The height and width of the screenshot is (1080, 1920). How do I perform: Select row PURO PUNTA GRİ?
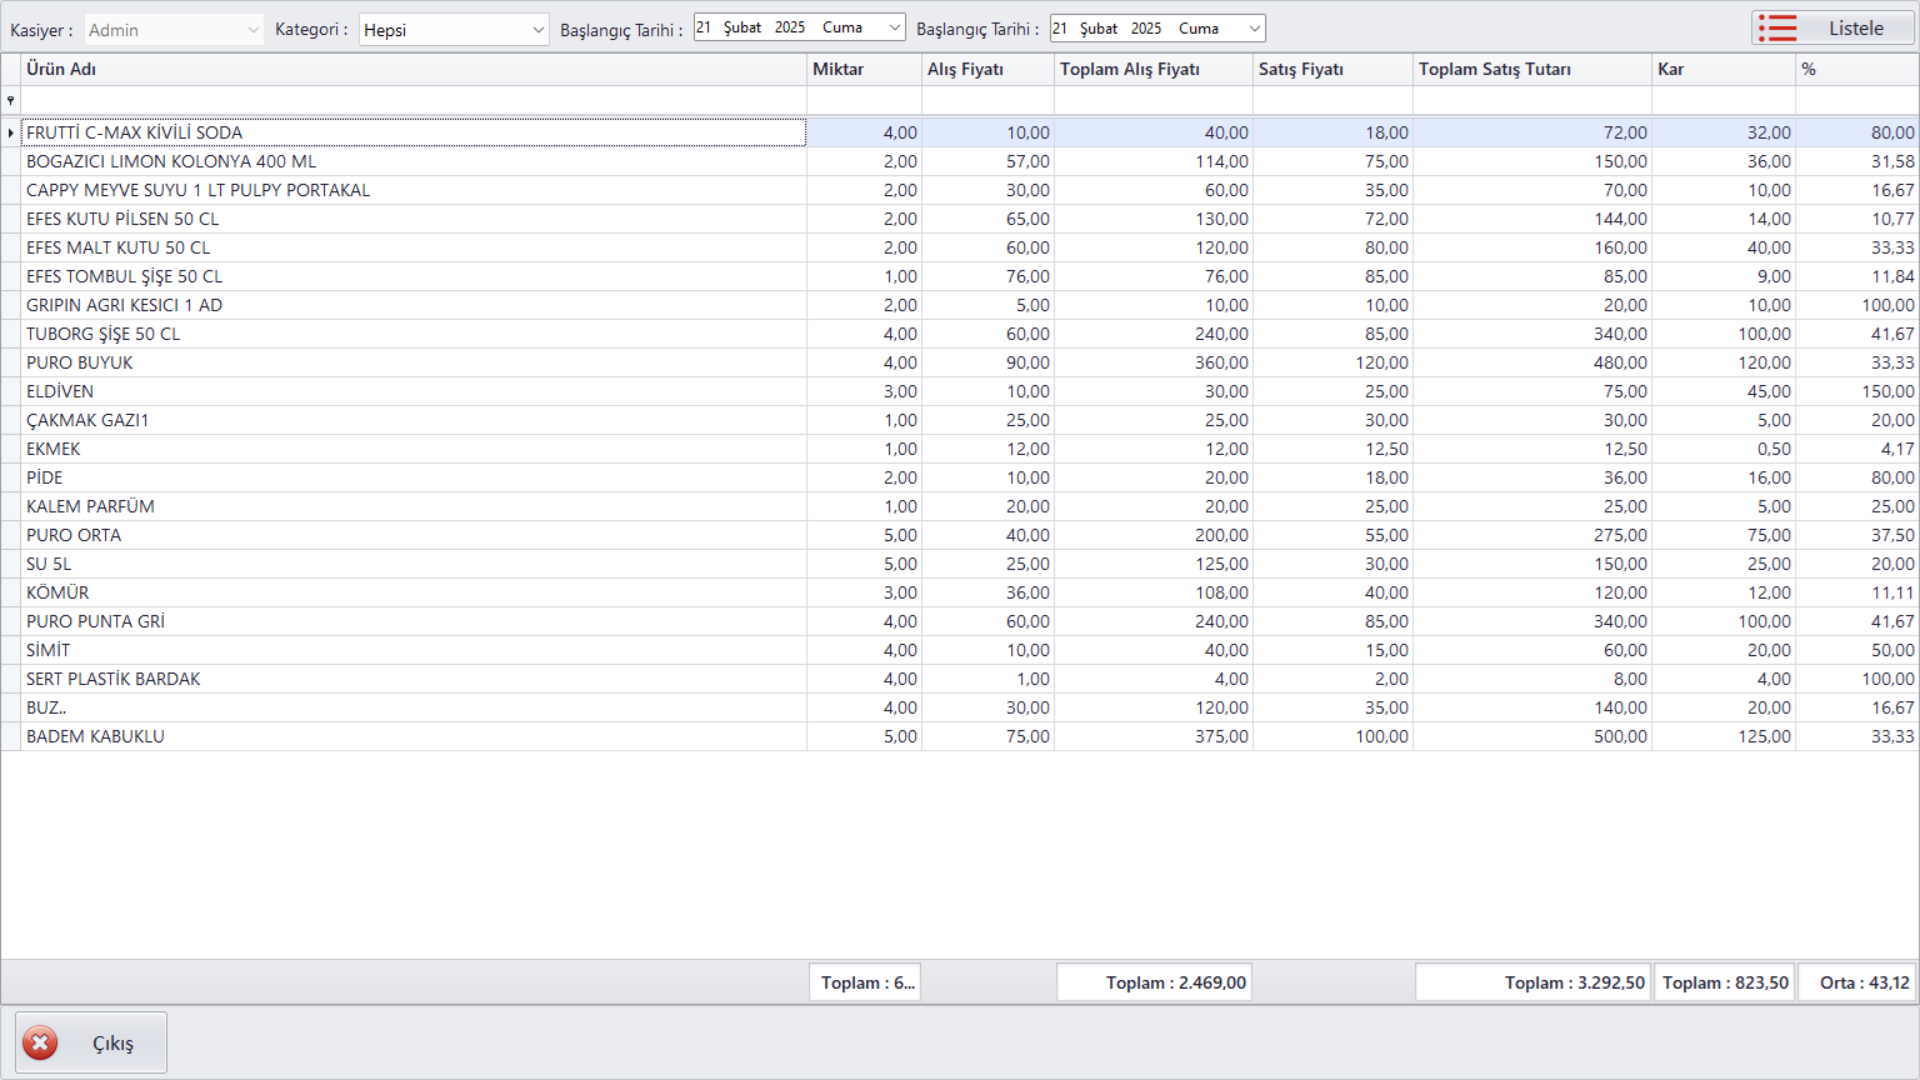coord(960,622)
